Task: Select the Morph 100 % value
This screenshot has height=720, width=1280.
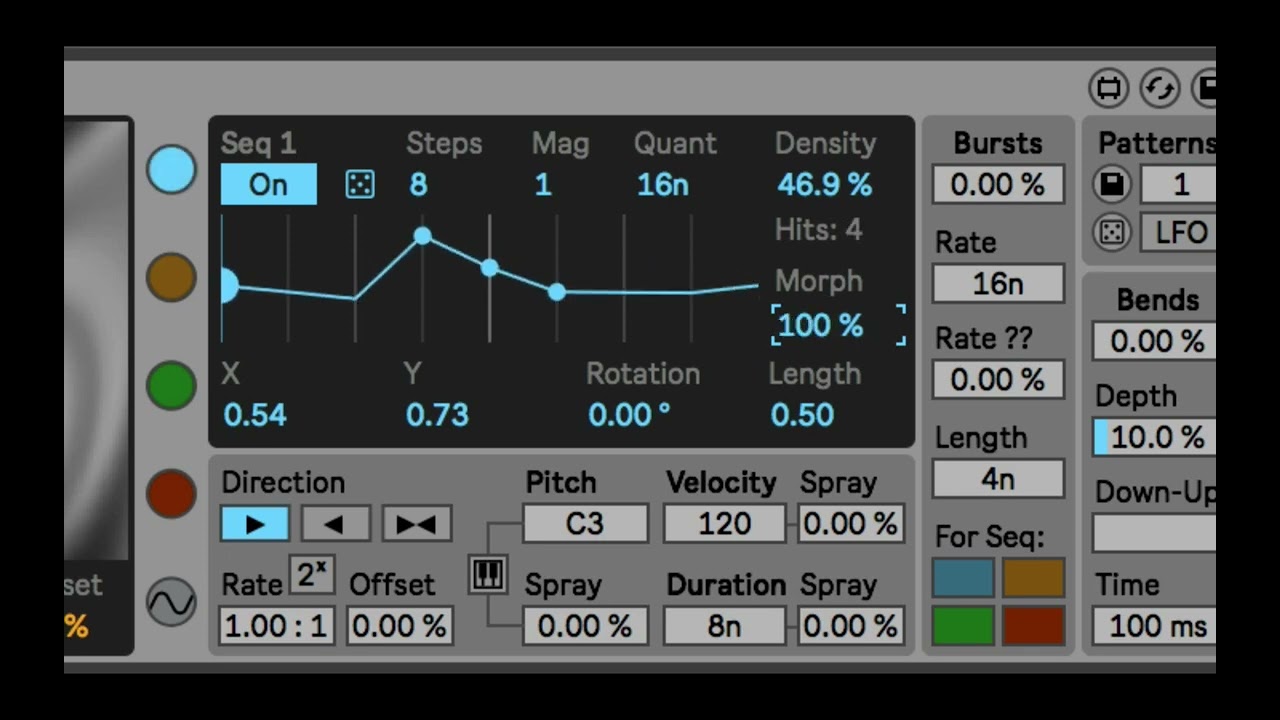Action: 821,325
